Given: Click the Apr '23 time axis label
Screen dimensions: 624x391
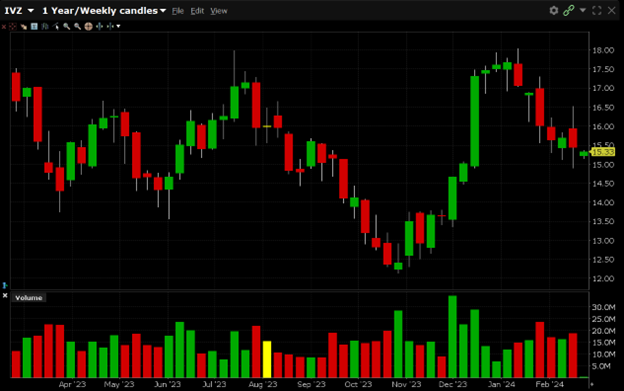Looking at the screenshot, I should tap(72, 384).
